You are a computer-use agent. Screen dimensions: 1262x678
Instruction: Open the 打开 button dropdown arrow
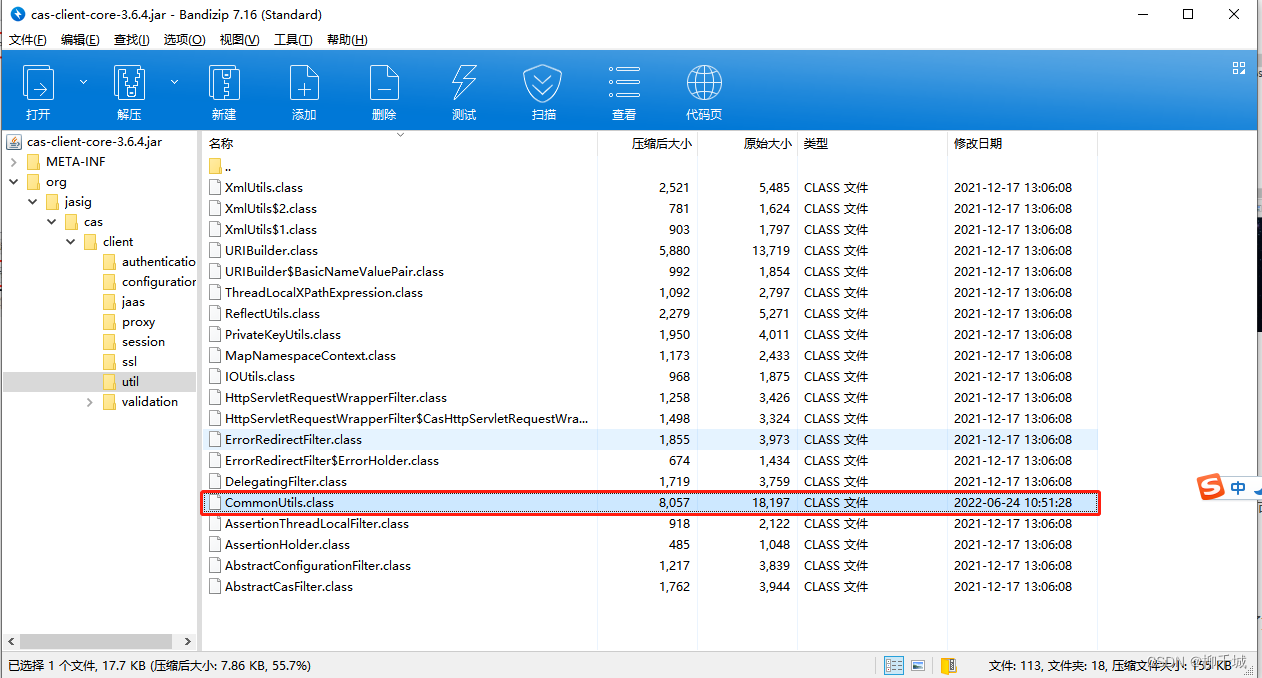83,82
